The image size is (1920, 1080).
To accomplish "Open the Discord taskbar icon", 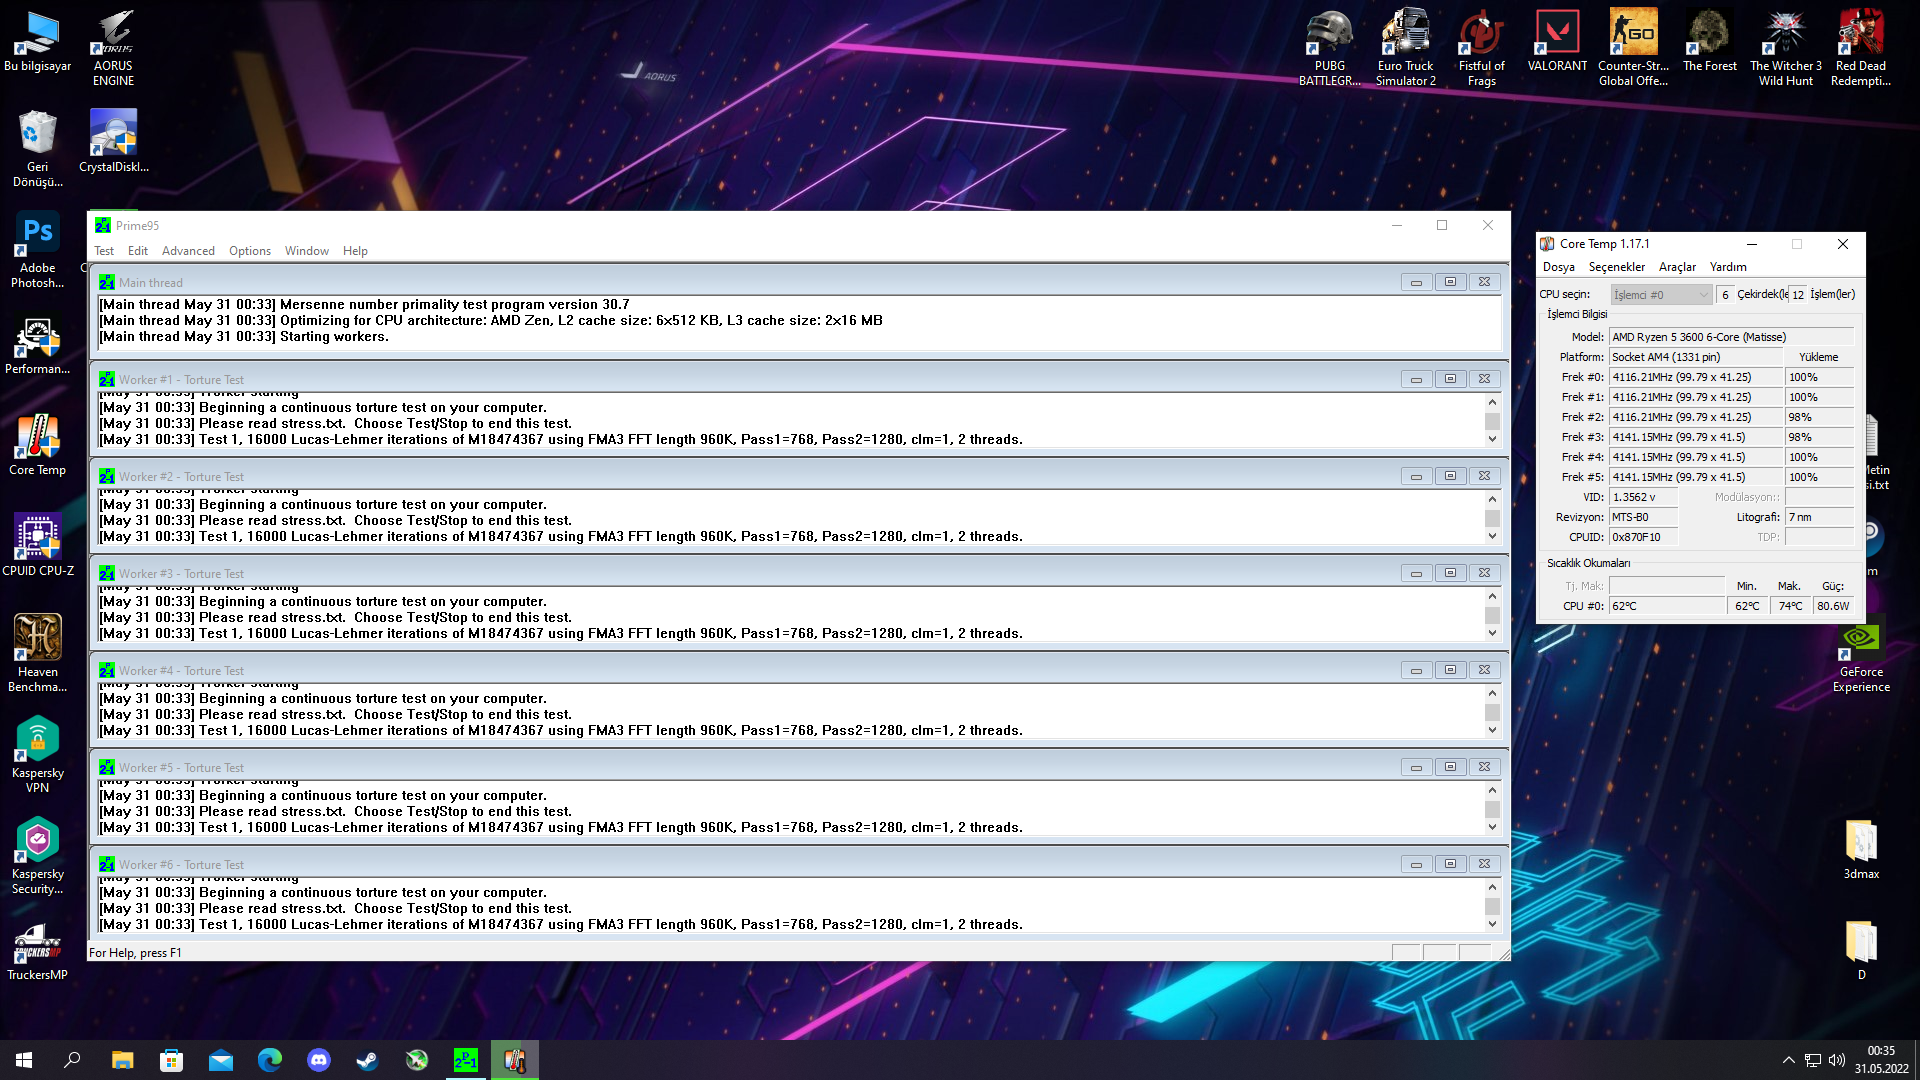I will coord(319,1060).
